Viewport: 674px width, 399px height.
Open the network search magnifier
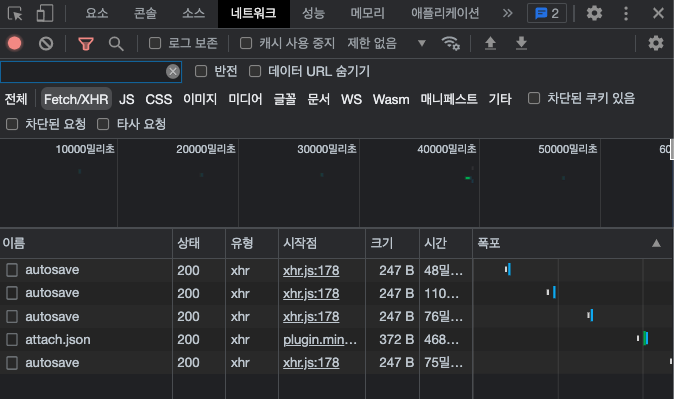pyautogui.click(x=116, y=43)
